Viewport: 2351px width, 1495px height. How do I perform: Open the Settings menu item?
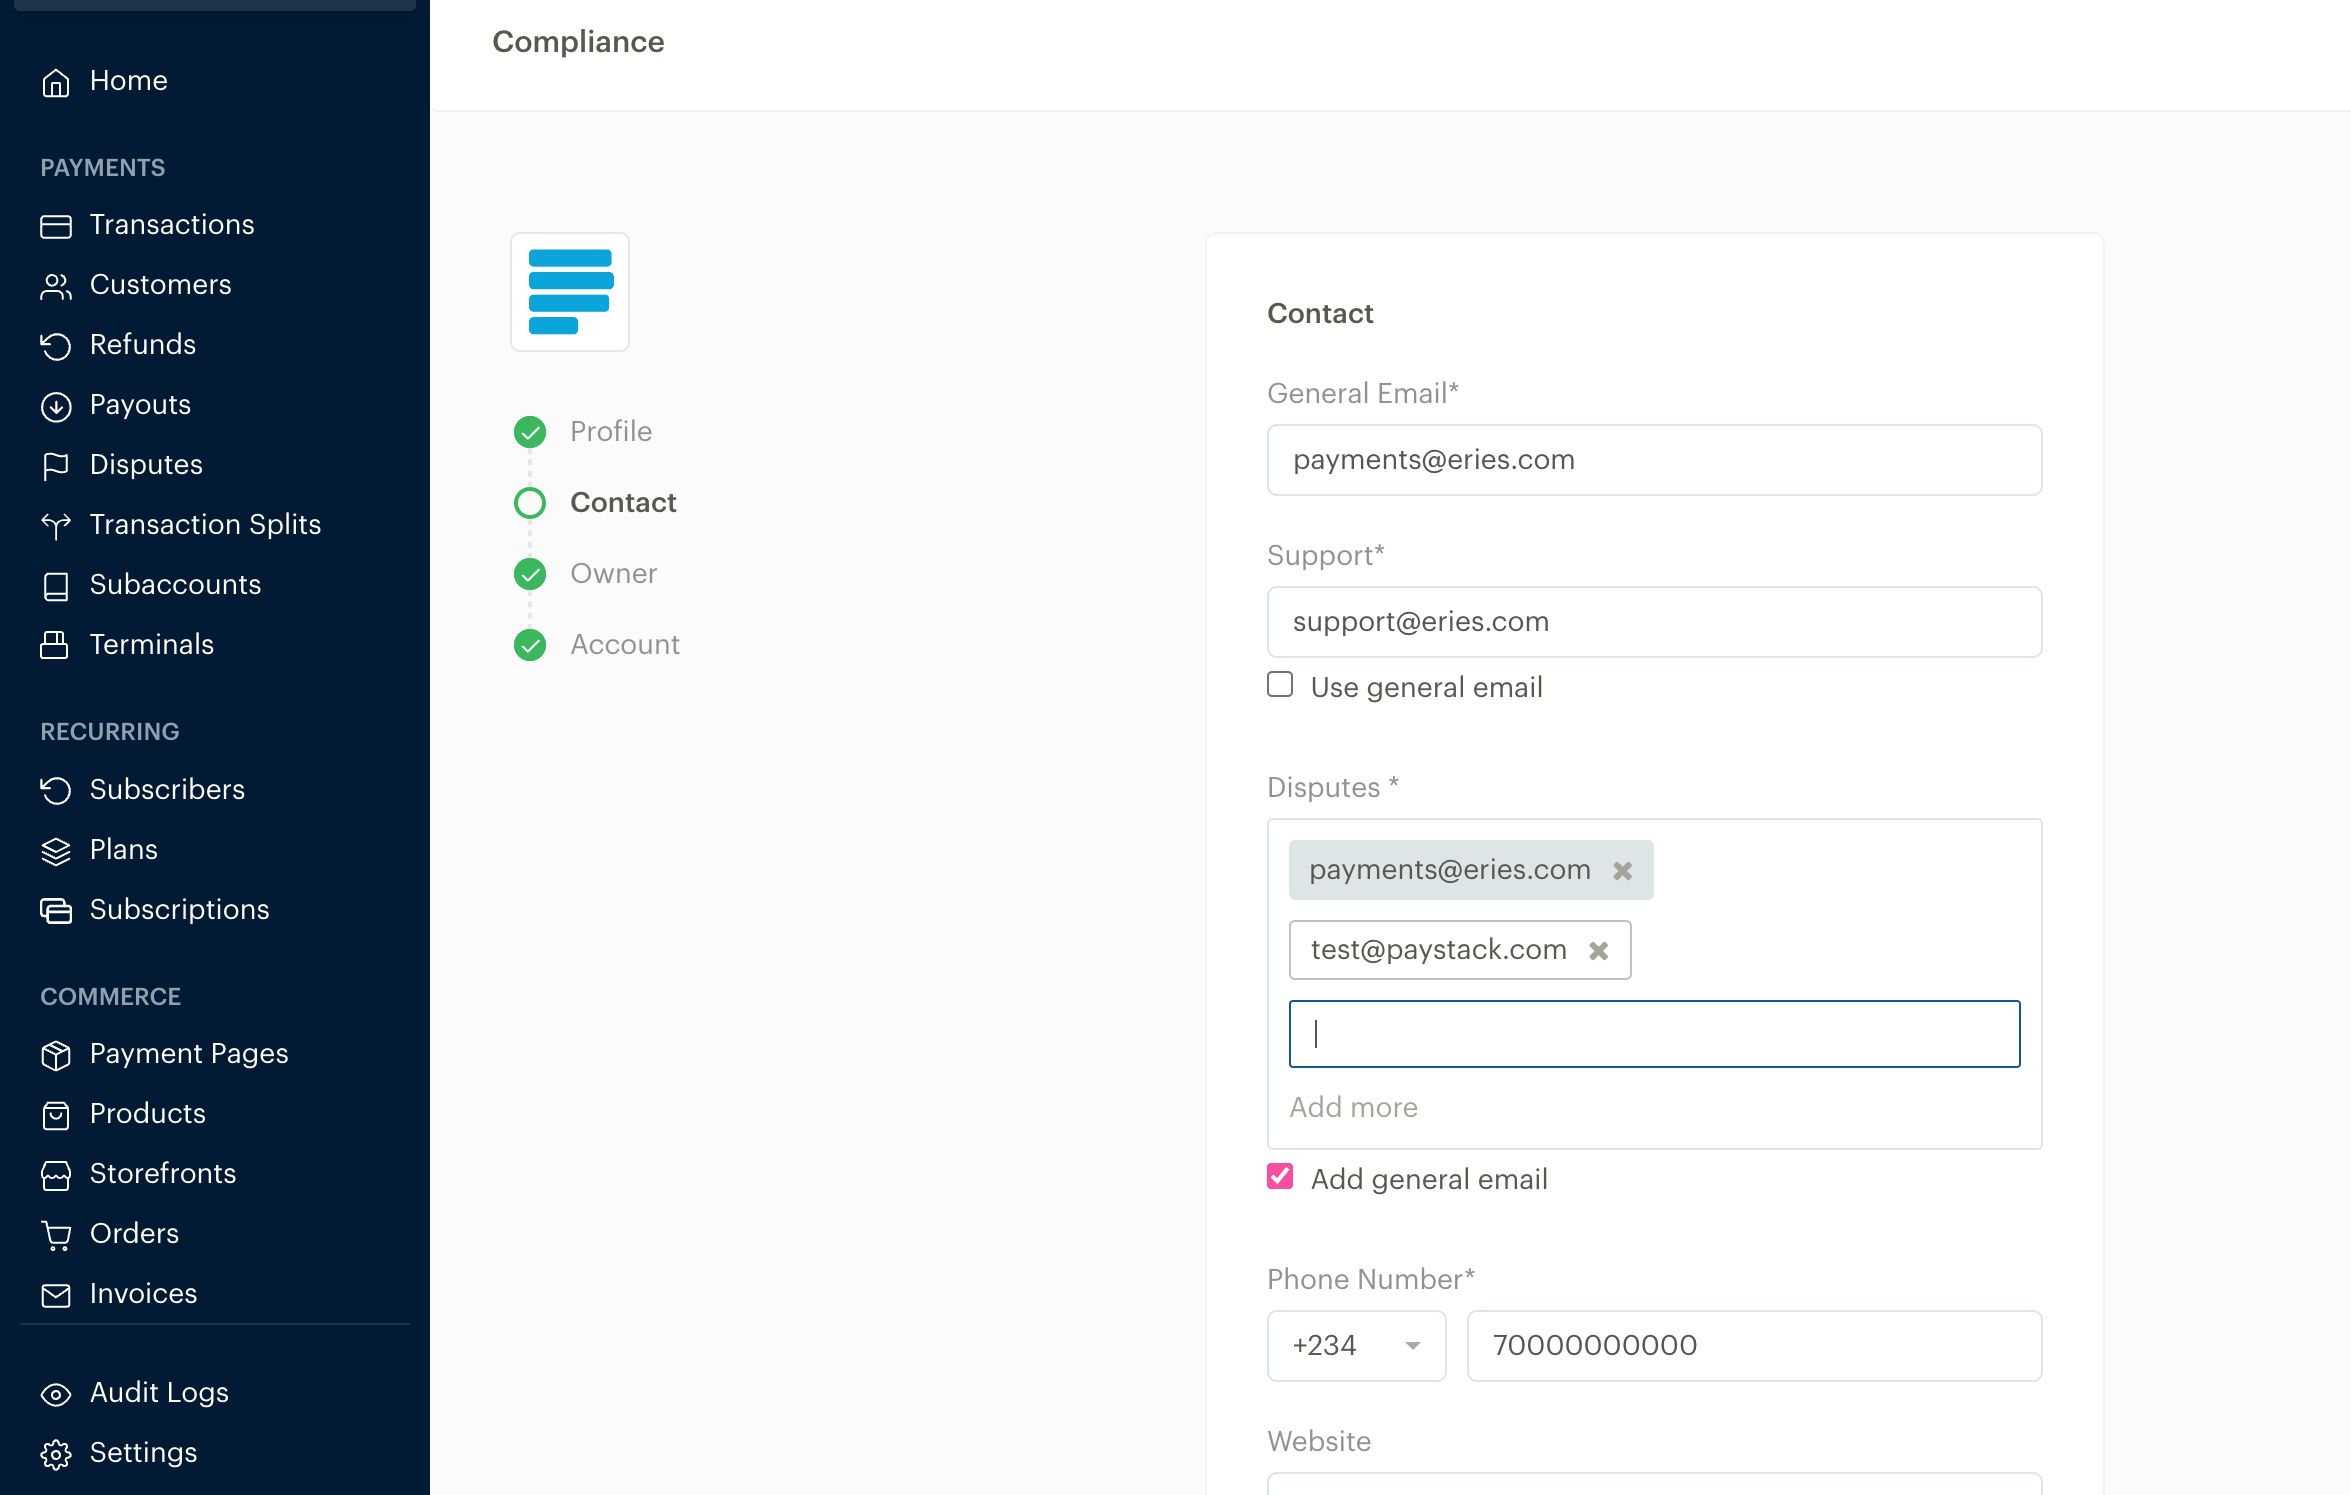(144, 1452)
